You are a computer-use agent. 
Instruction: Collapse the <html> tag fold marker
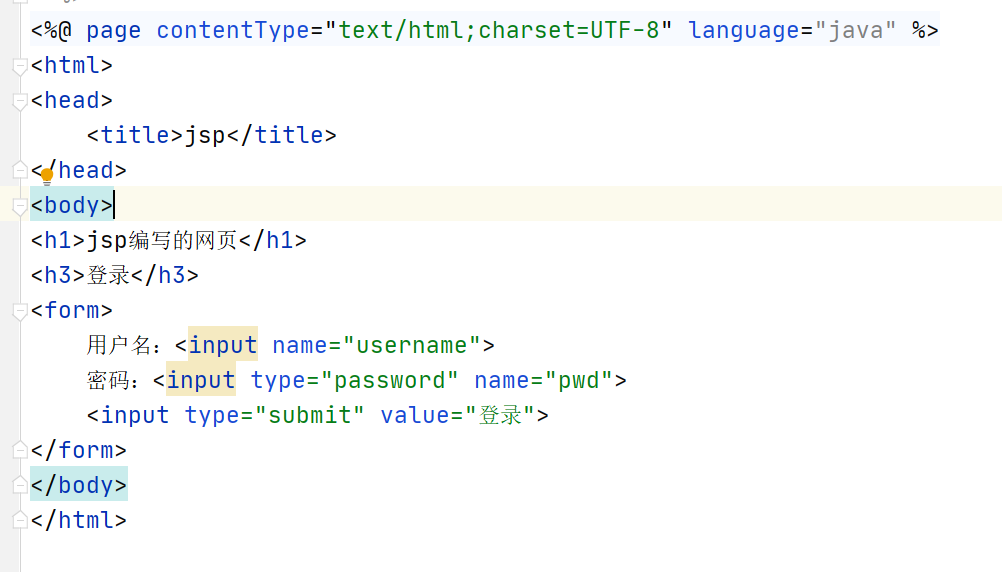click(x=20, y=66)
